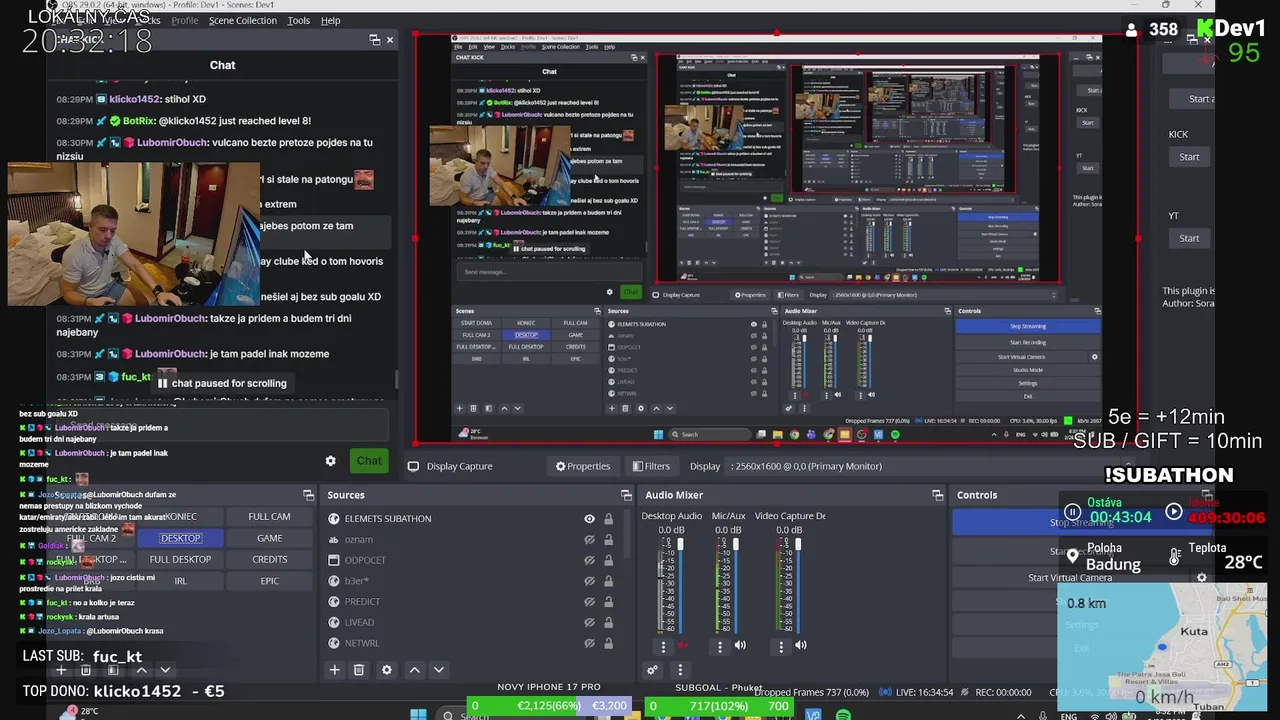Switch to the FULL CAM scene

269,517
